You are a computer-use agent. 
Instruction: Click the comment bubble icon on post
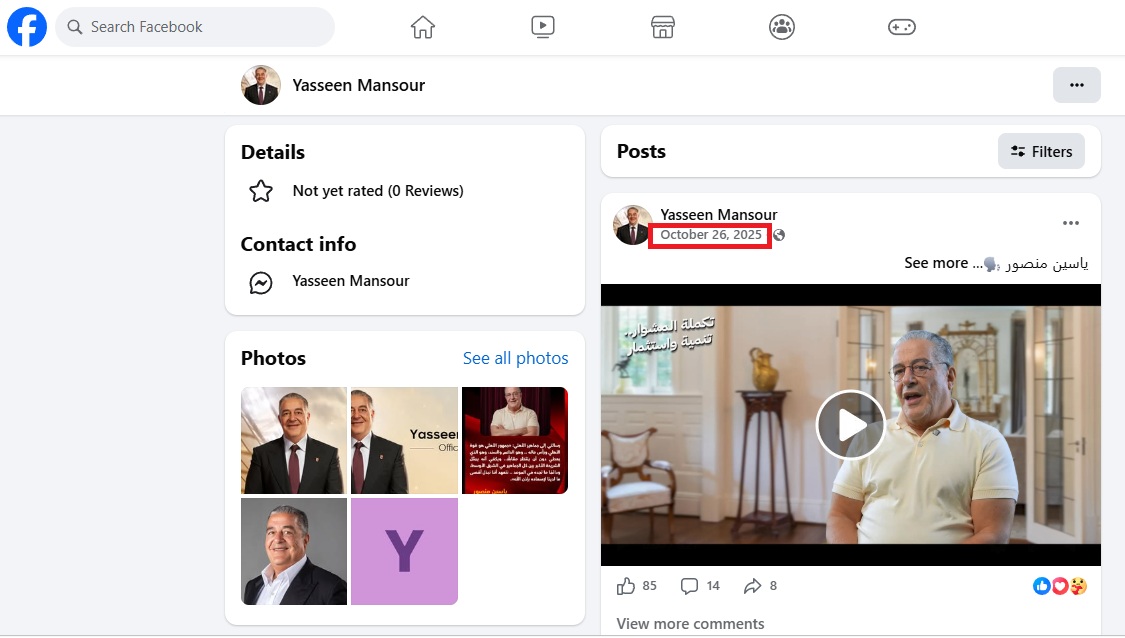pos(689,586)
